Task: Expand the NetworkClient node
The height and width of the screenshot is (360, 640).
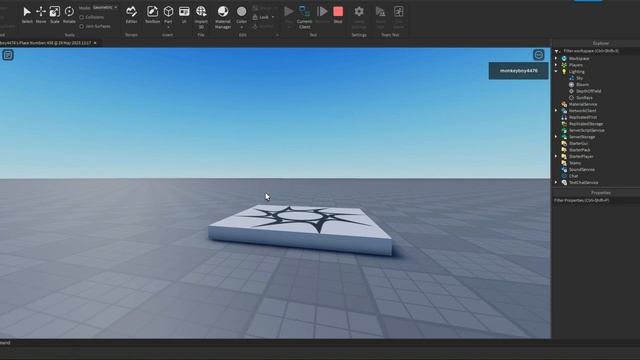Action: 556,111
